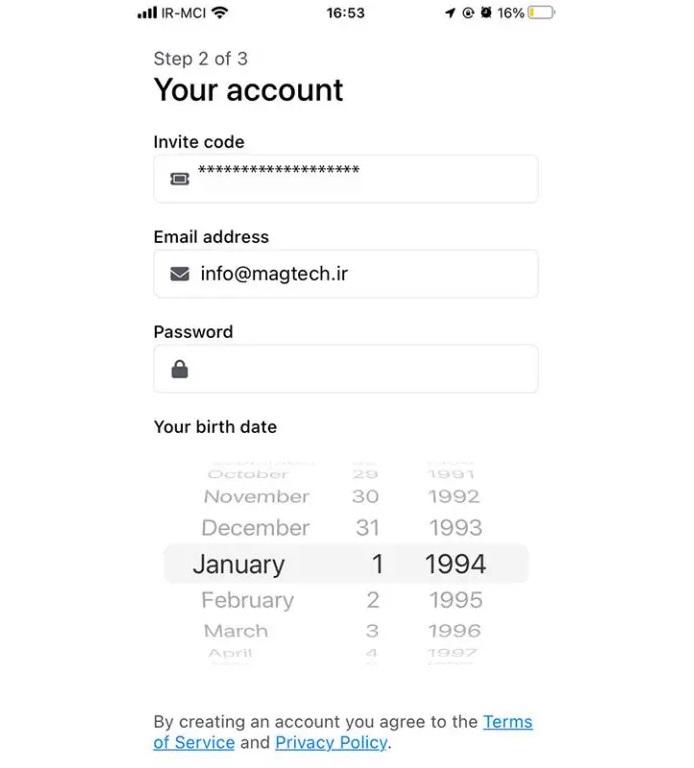Focus the Invite code input field
694x768 pixels.
[360, 179]
